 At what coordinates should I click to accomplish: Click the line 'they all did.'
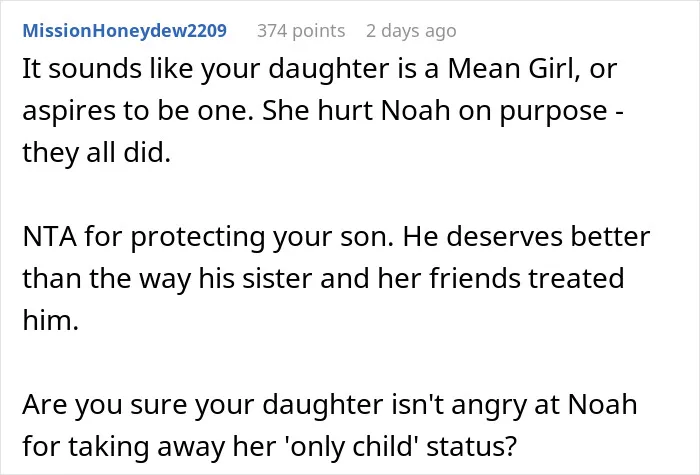96,153
